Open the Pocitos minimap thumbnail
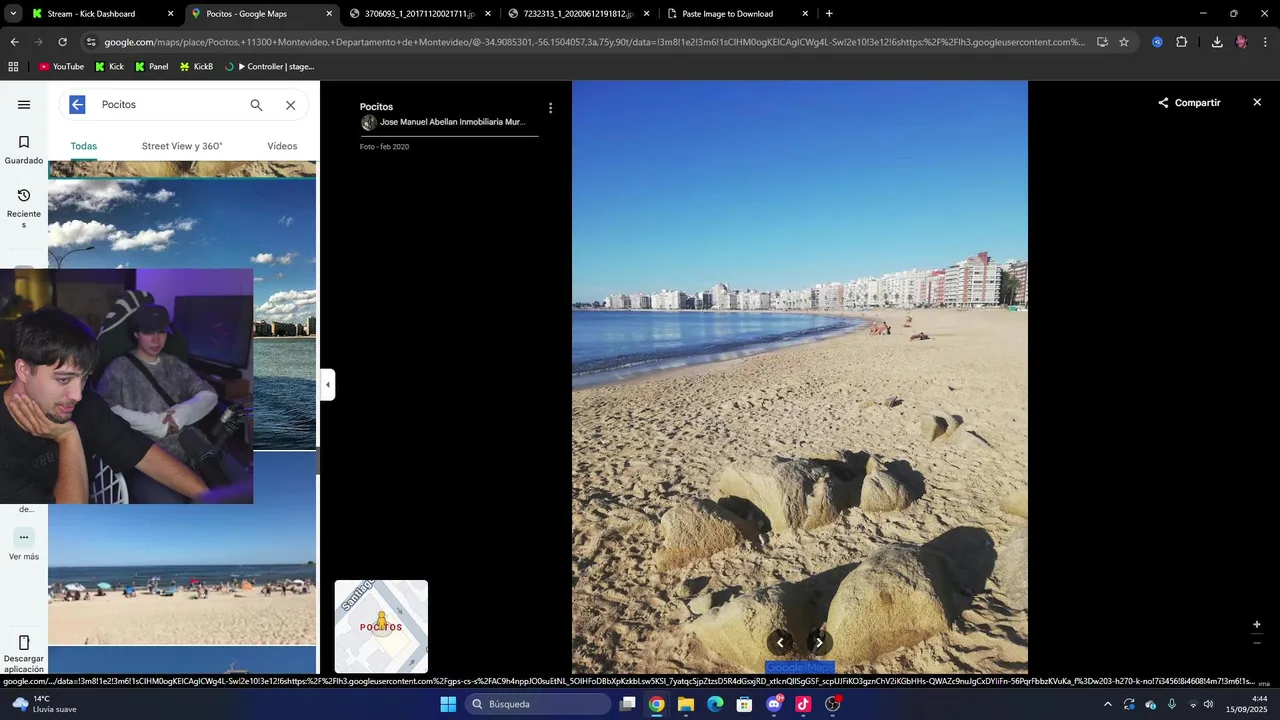Screen dimensions: 1280x720 [x=381, y=626]
